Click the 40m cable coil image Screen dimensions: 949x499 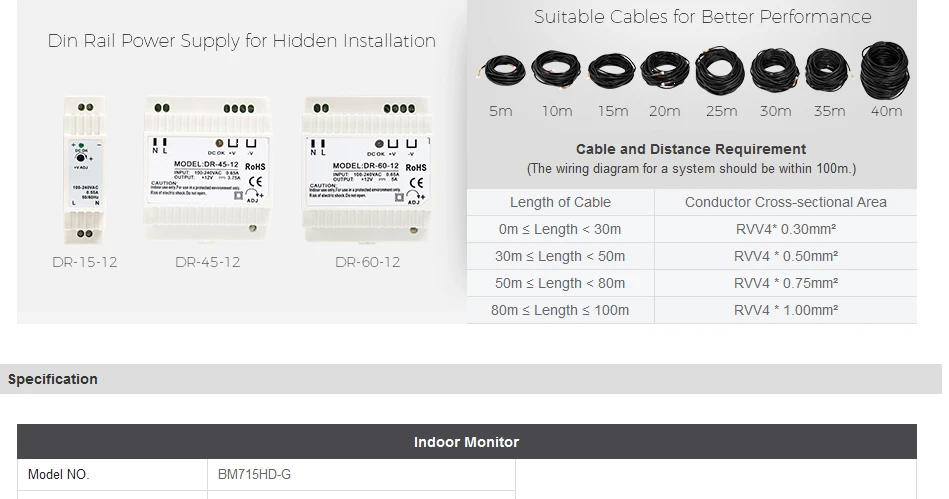885,70
